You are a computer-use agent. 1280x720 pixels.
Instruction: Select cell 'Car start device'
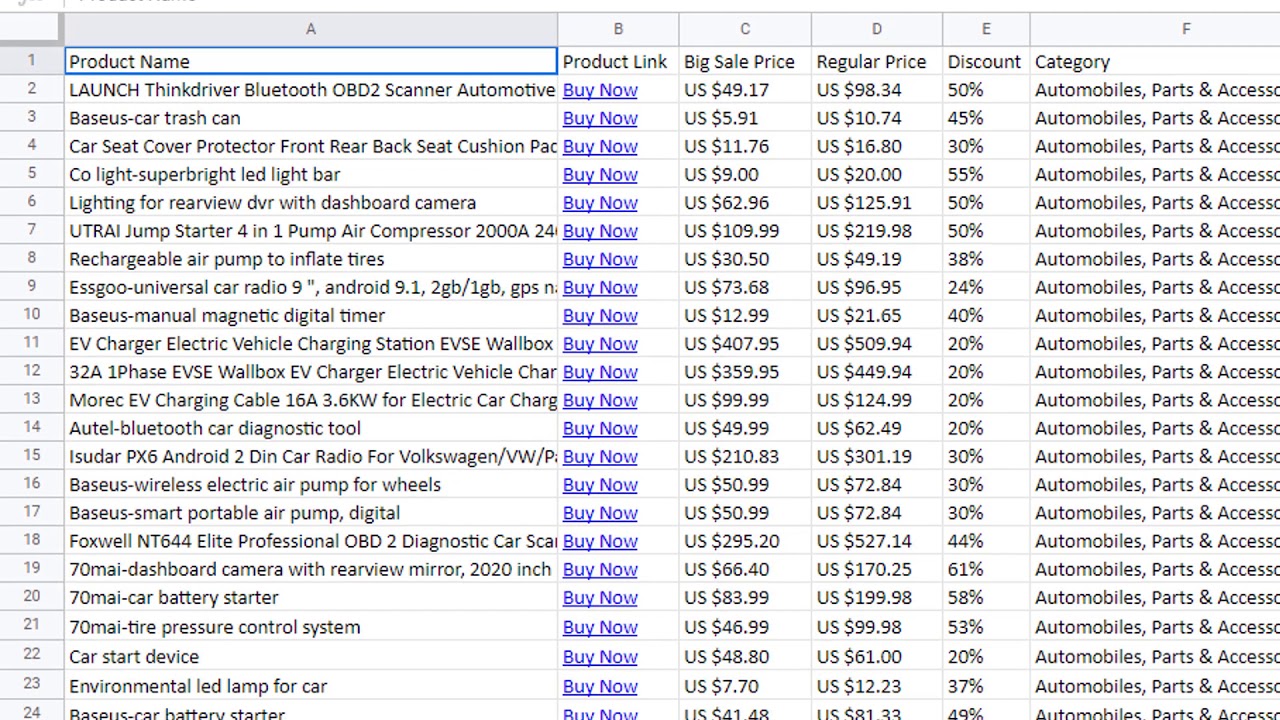coord(311,657)
